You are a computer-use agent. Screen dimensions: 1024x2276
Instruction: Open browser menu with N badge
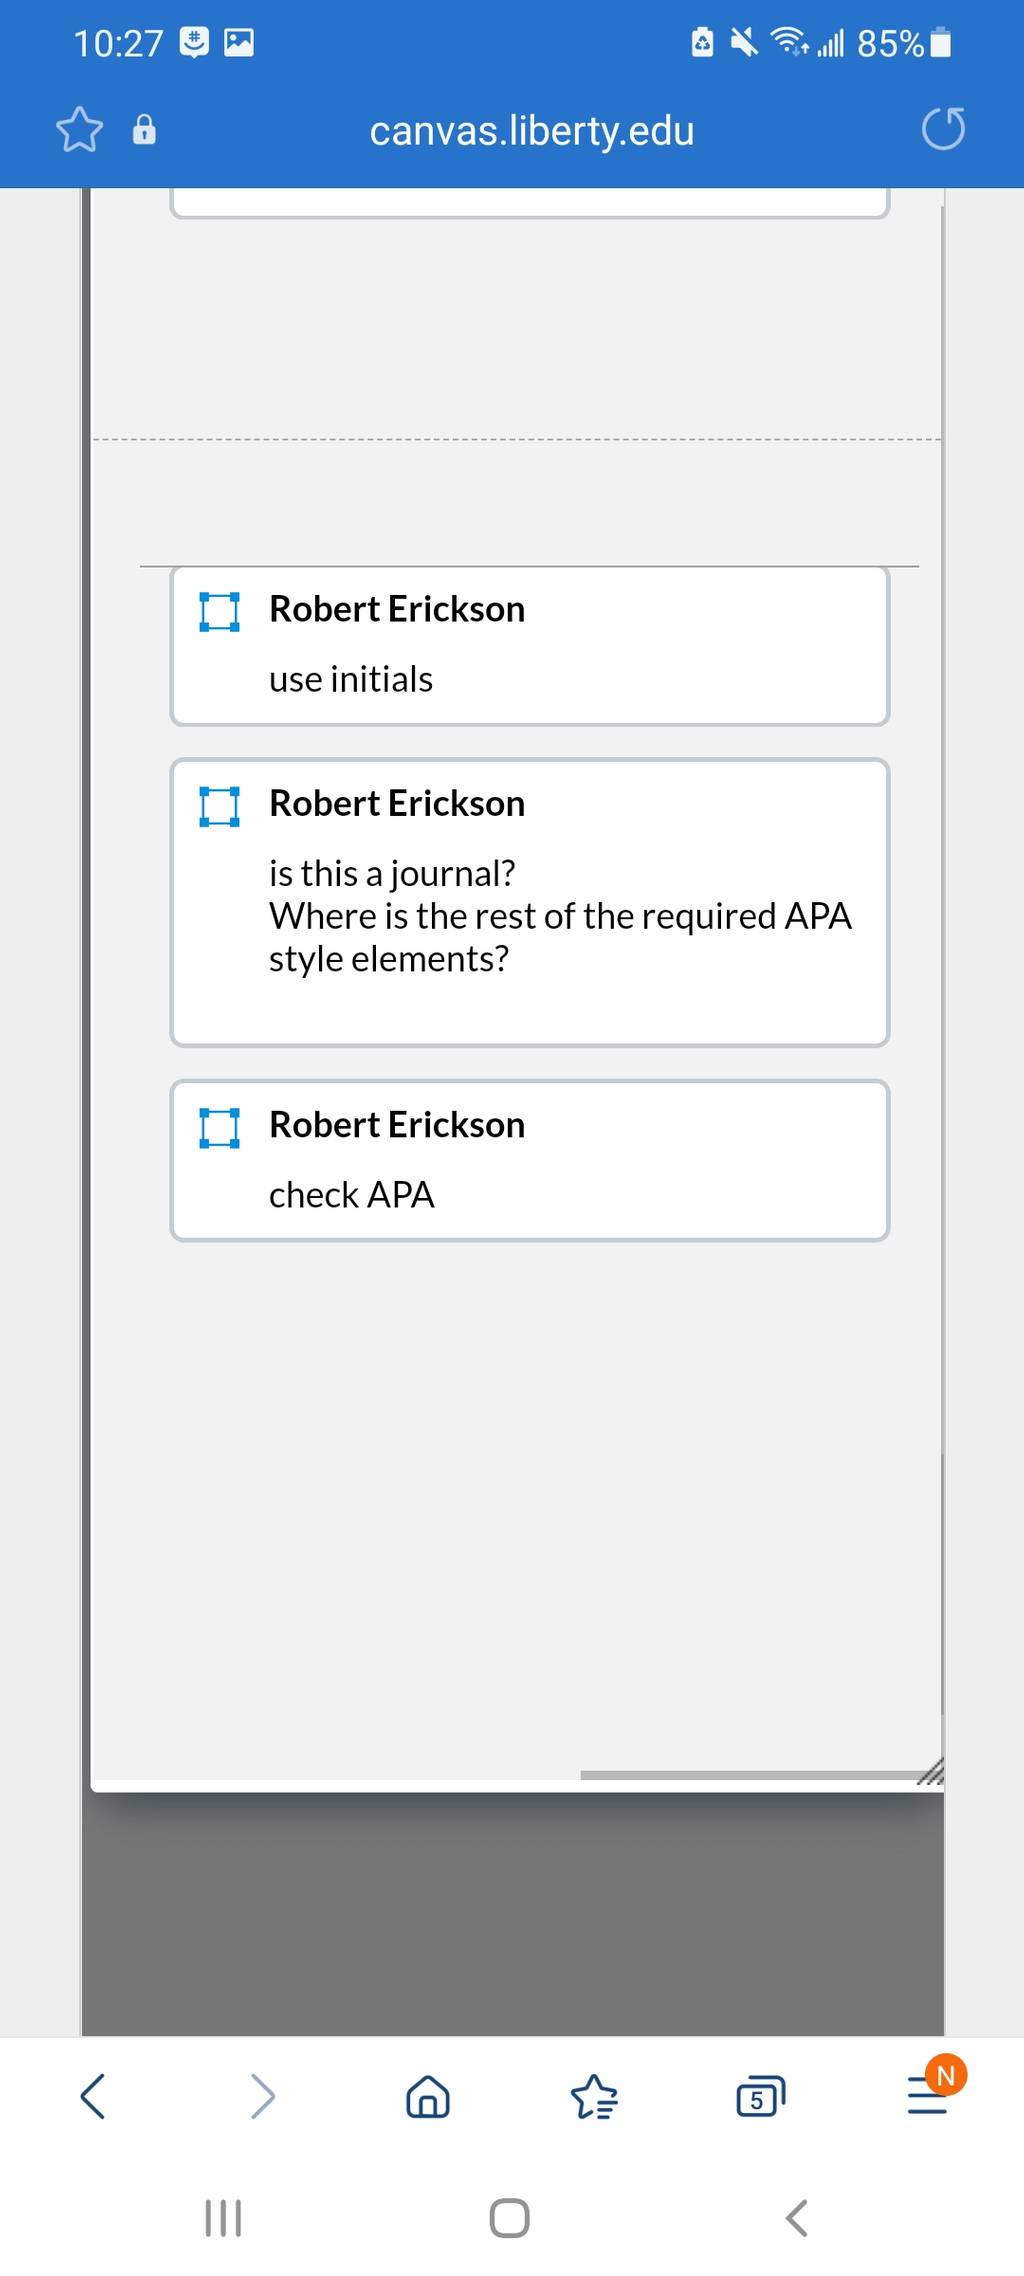coord(932,2090)
